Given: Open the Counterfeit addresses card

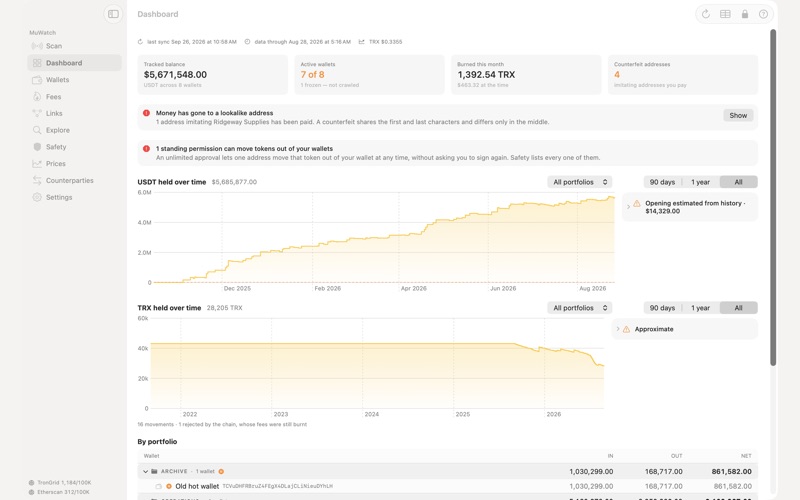Looking at the screenshot, I should (x=683, y=75).
